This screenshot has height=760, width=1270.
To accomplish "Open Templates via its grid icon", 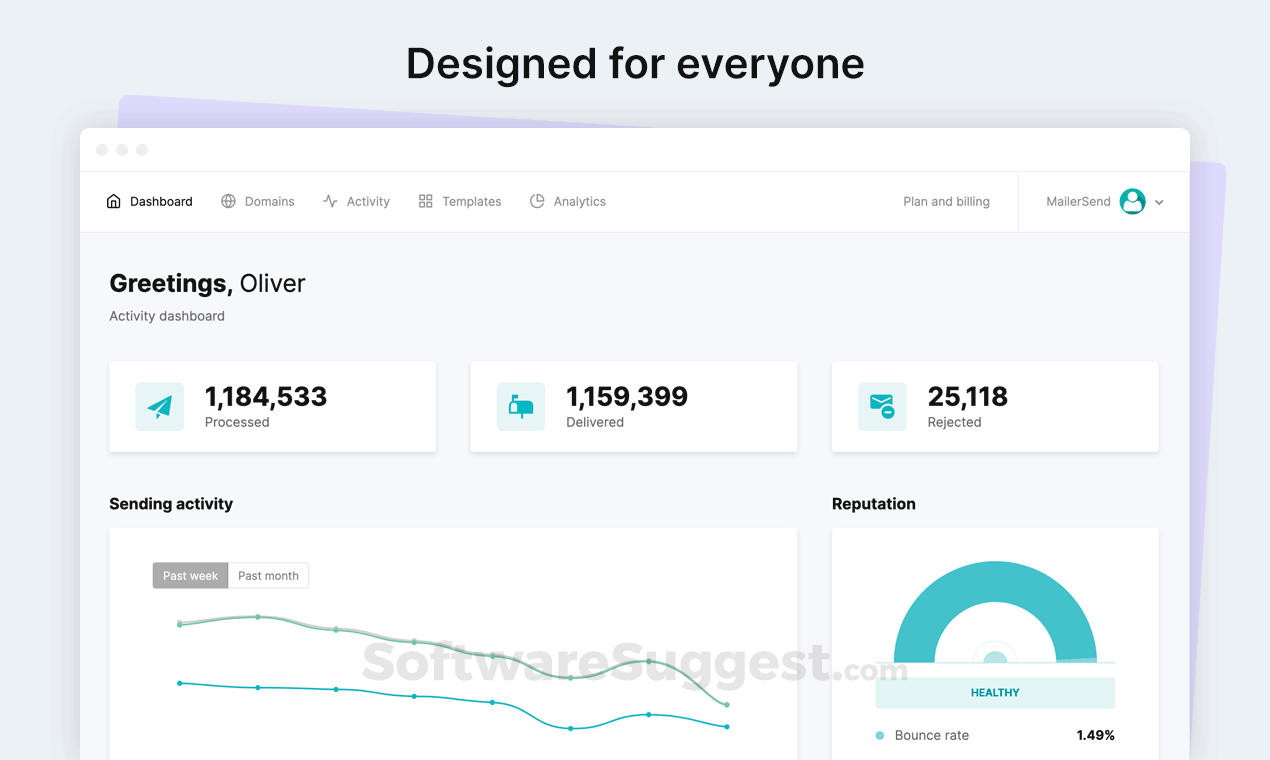I will tap(424, 201).
